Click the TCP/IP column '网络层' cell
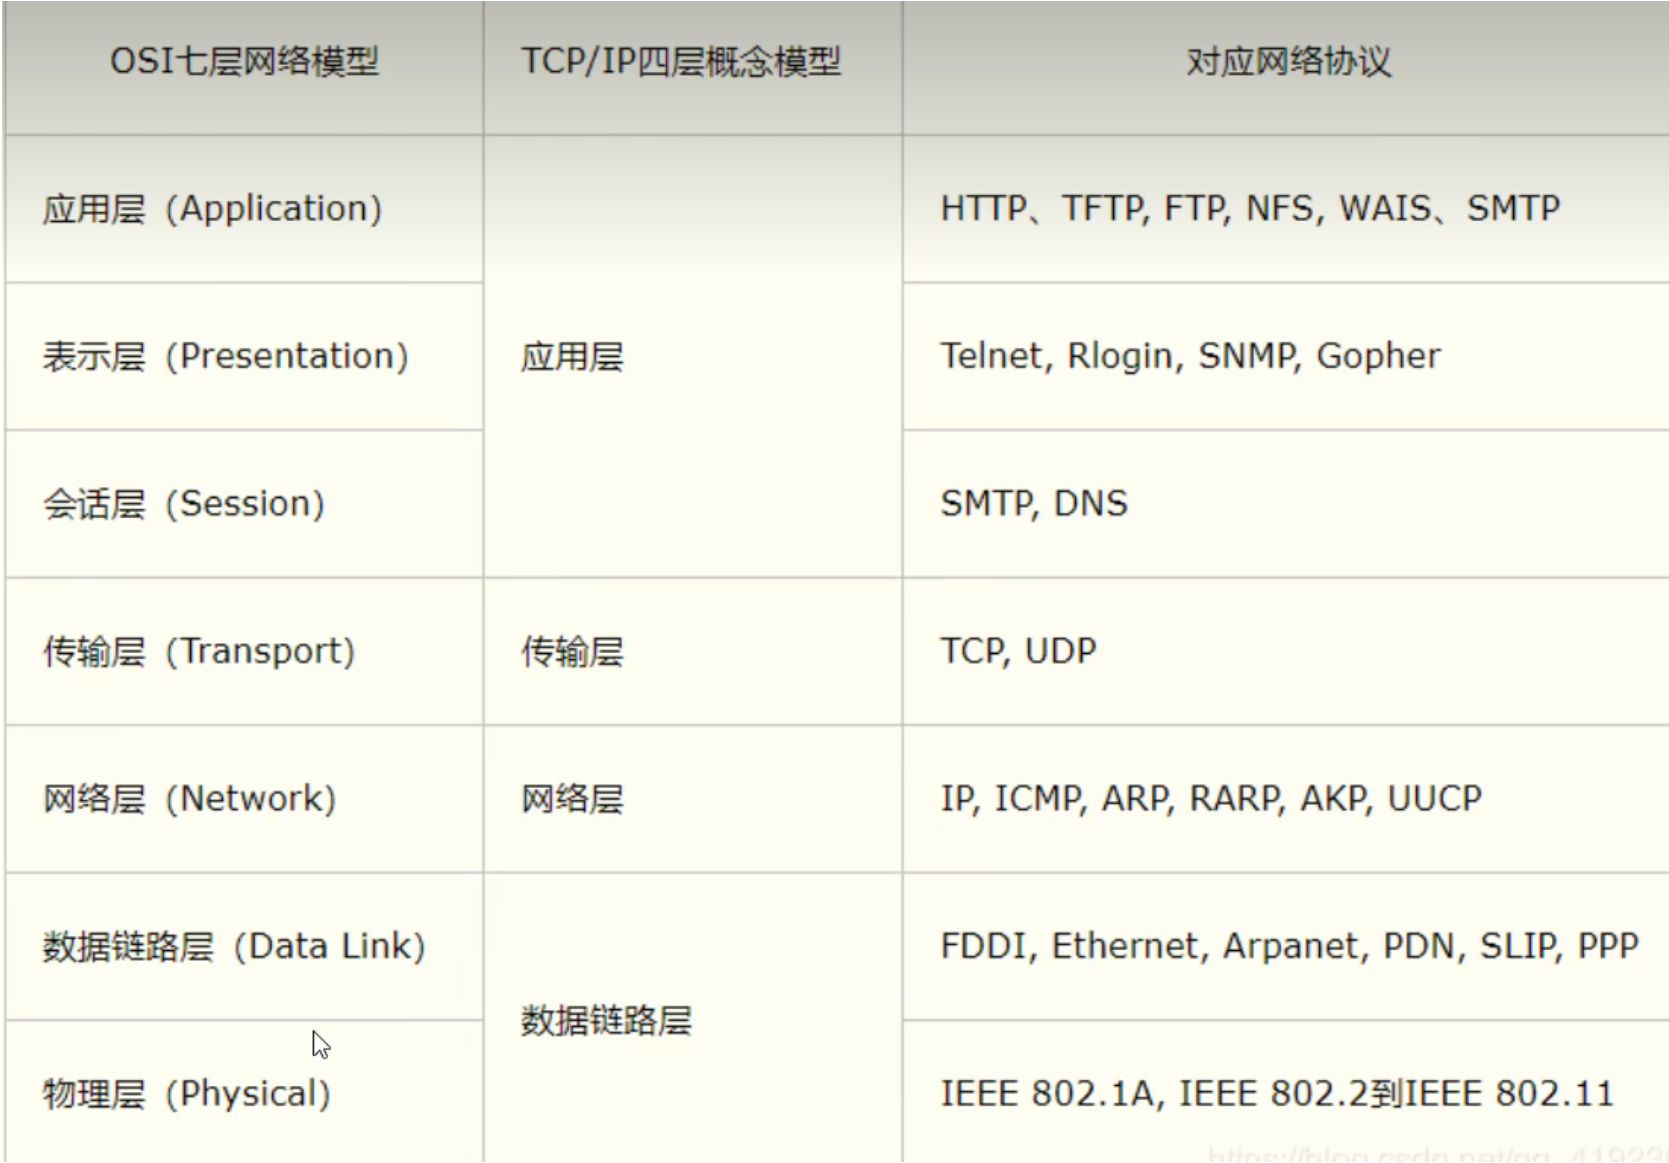Viewport: 1669px width, 1163px height. [x=693, y=799]
